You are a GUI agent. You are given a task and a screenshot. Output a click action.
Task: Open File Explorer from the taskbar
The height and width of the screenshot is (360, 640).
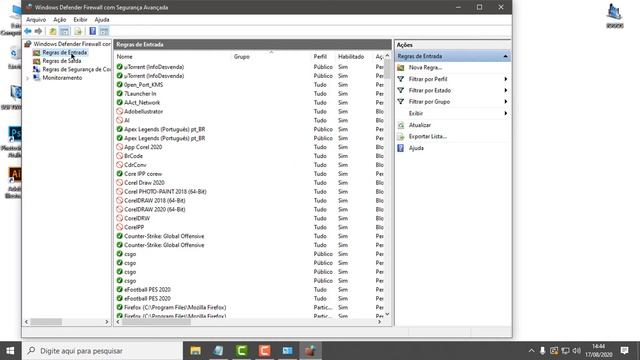pyautogui.click(x=196, y=351)
